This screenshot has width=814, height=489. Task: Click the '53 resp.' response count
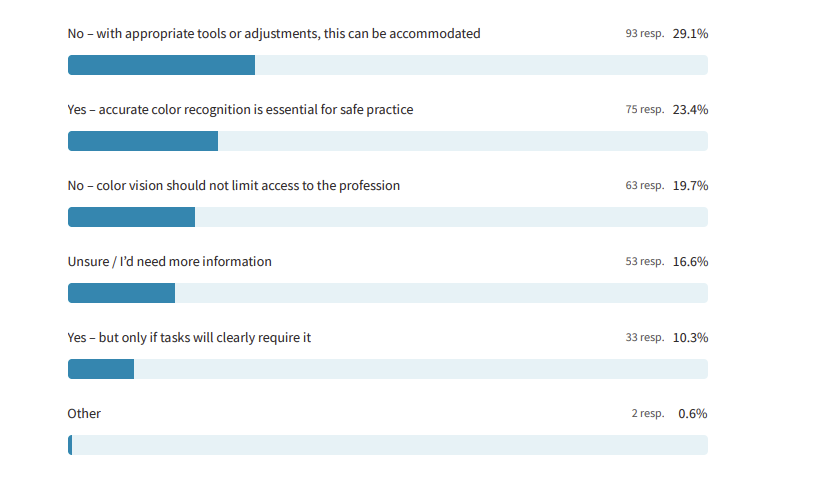coord(644,262)
